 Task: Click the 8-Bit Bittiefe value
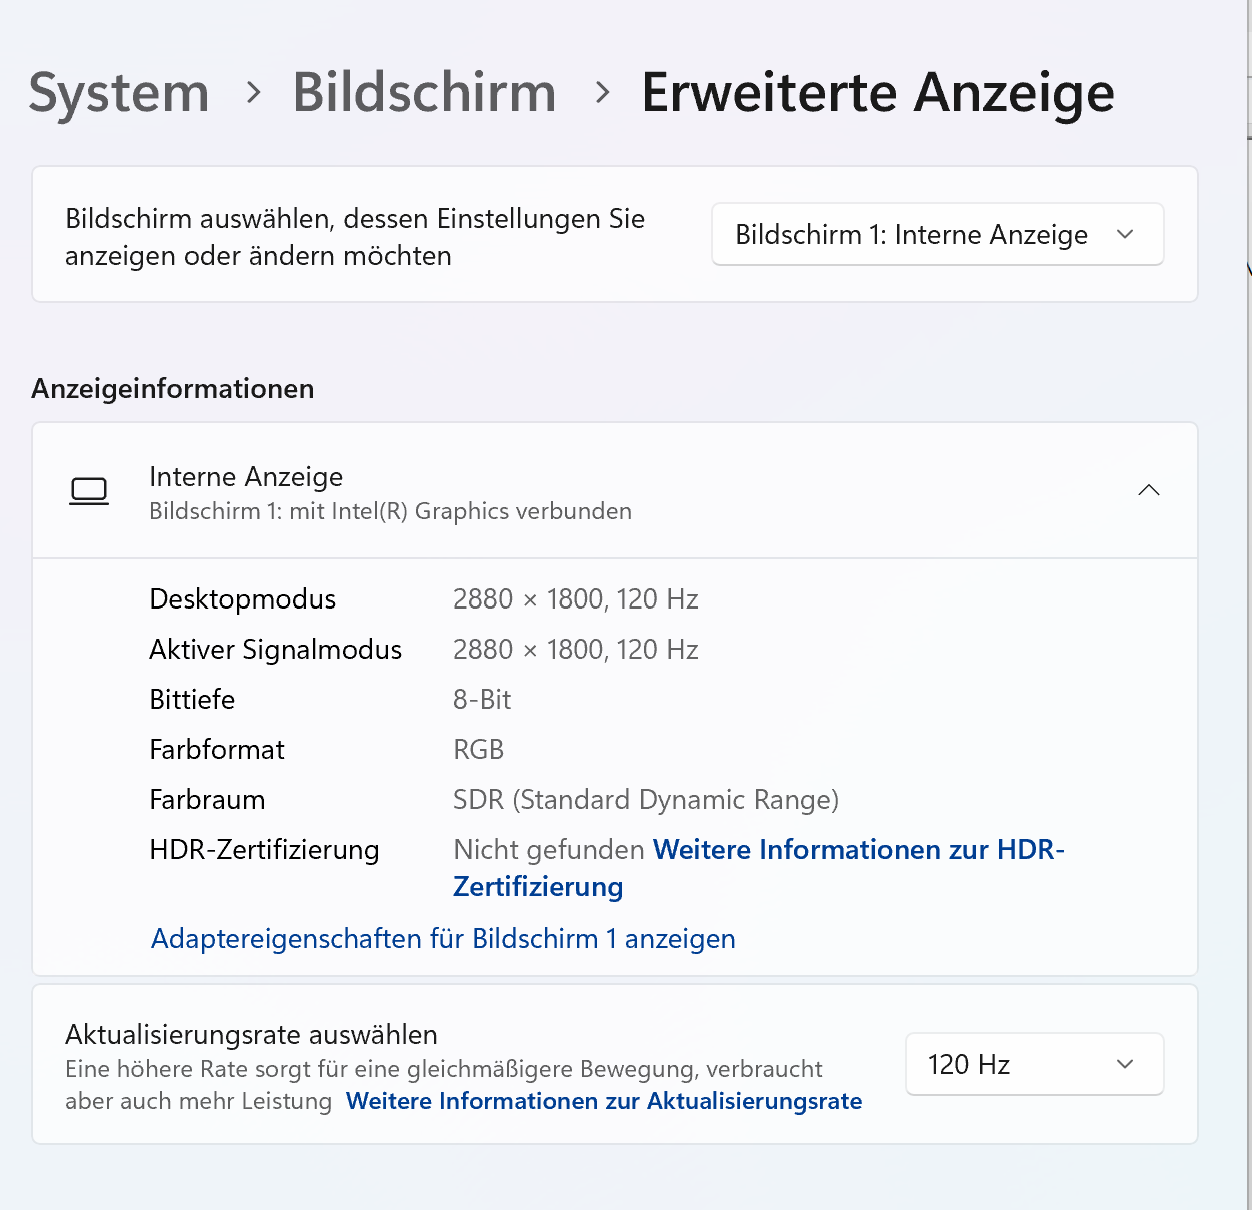(482, 700)
